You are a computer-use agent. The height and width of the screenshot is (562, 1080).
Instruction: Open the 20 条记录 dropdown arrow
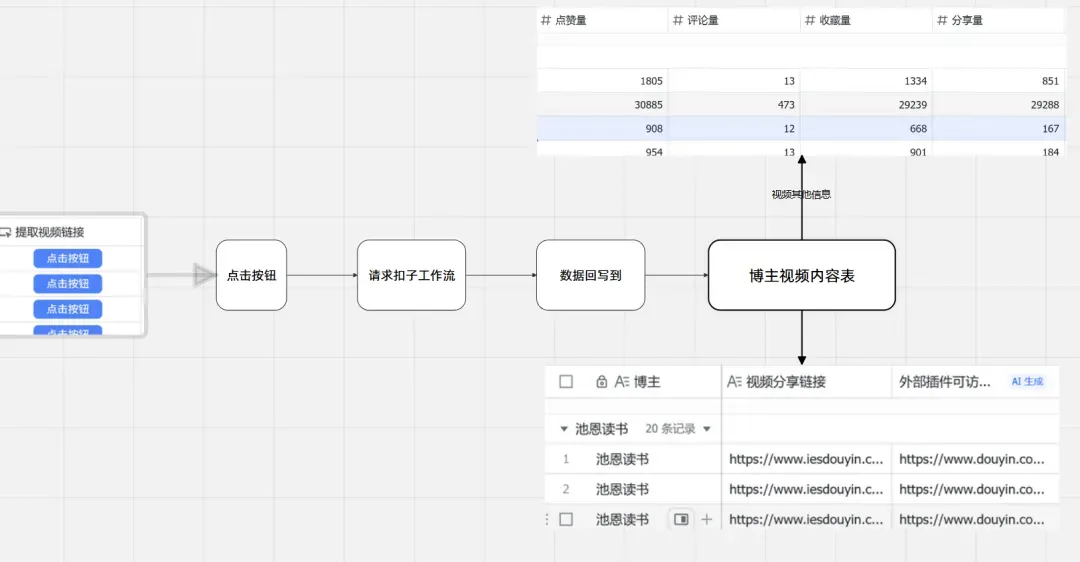click(x=707, y=429)
